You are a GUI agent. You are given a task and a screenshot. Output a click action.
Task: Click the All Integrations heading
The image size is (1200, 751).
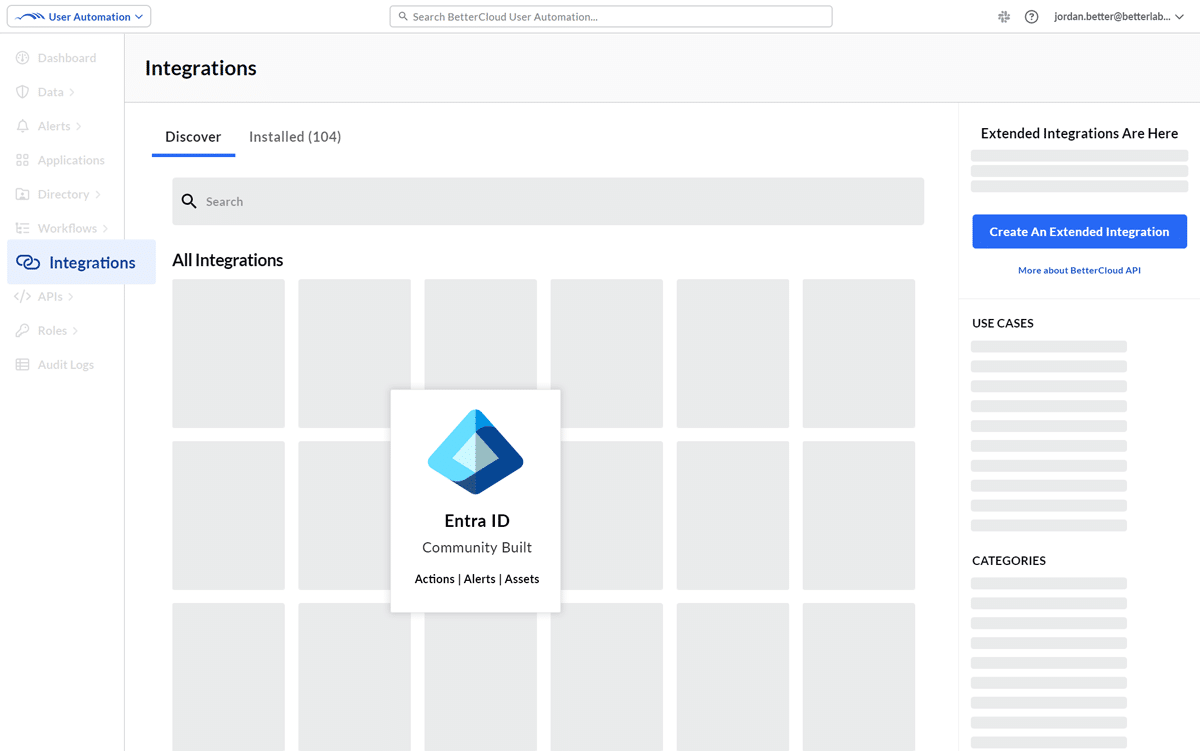point(228,260)
